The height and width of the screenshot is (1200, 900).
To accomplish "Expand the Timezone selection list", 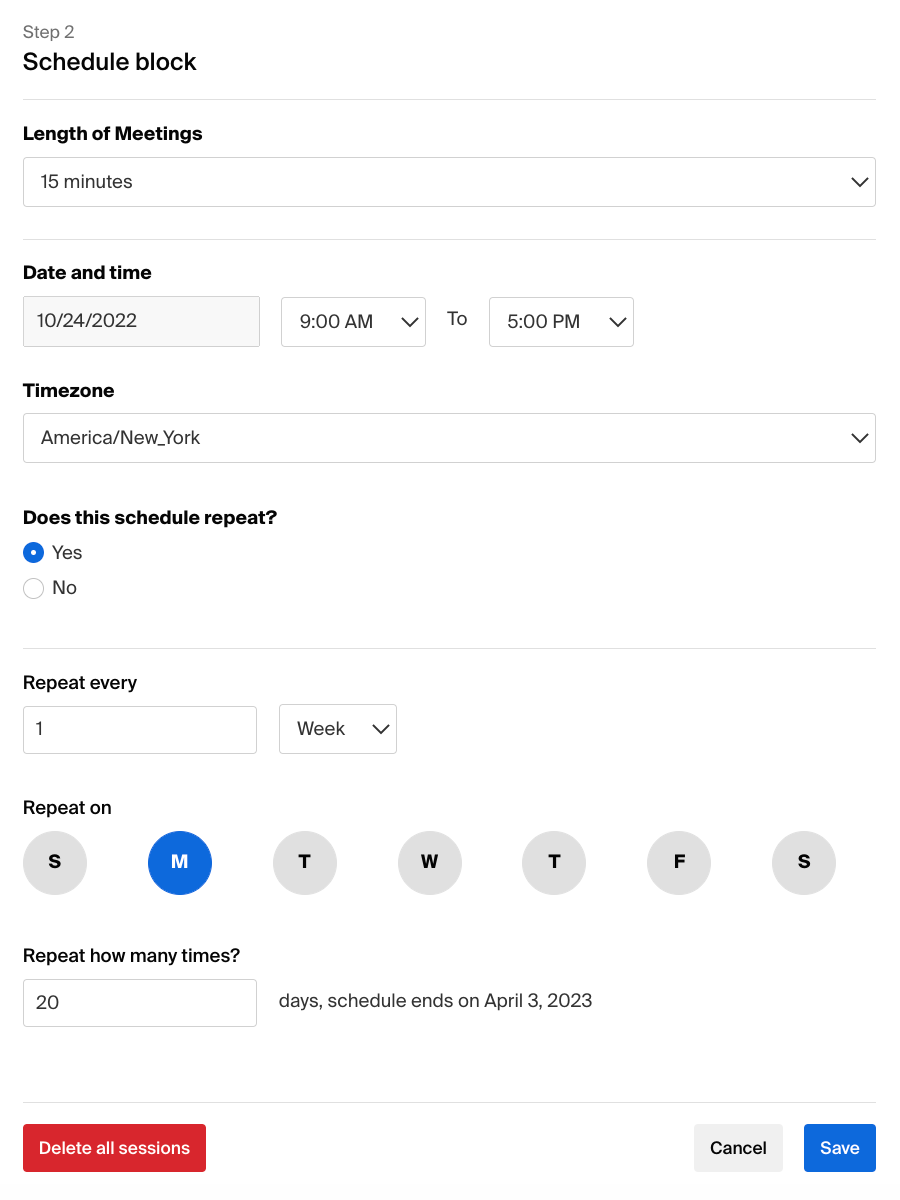I will point(449,438).
